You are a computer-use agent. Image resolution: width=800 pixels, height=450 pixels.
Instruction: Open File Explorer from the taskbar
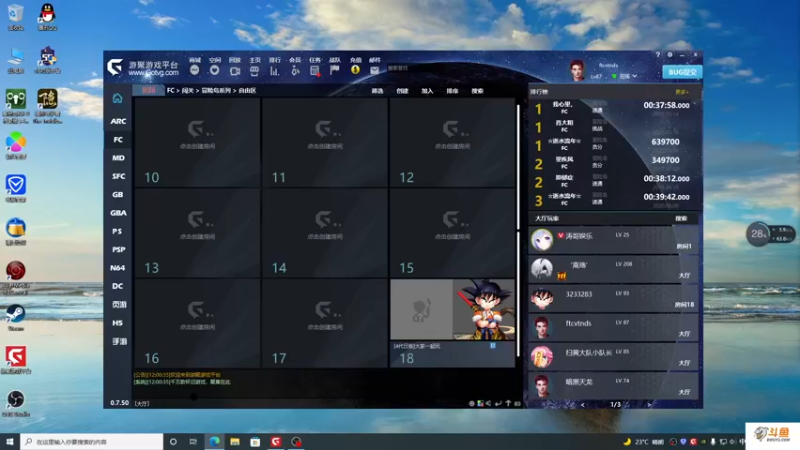(235, 442)
